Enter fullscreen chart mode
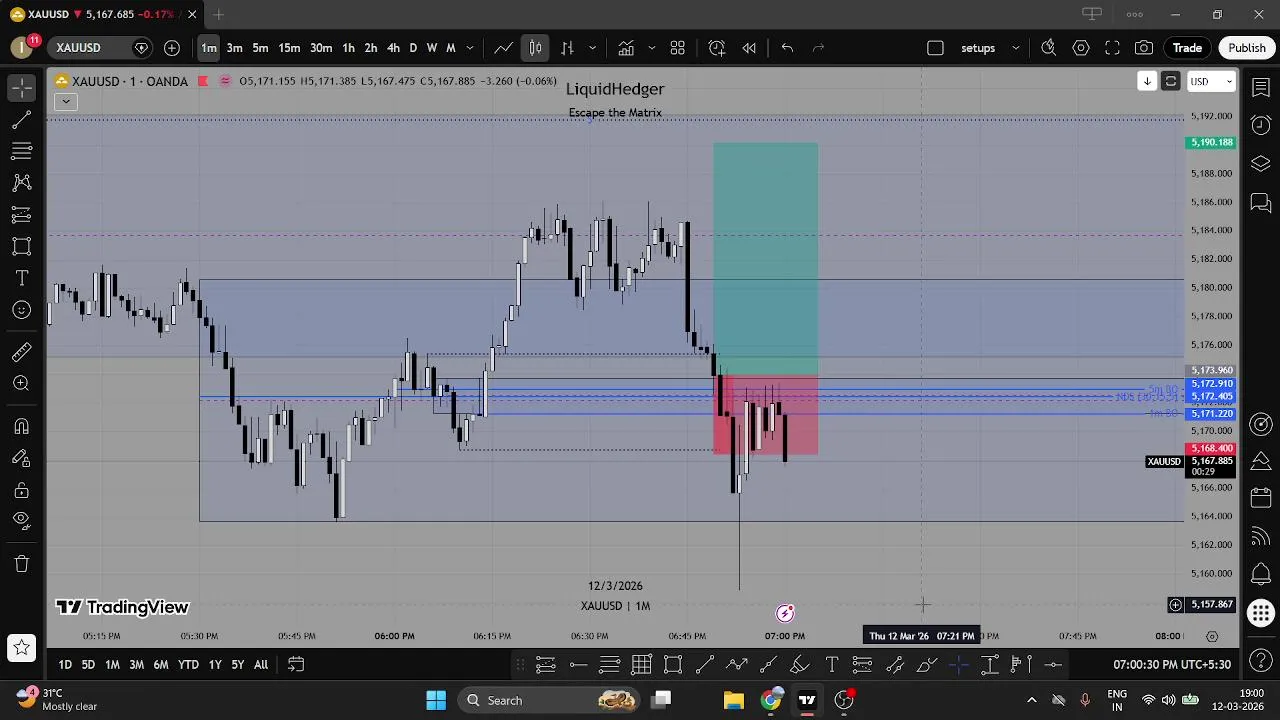This screenshot has height=720, width=1280. pyautogui.click(x=1112, y=48)
